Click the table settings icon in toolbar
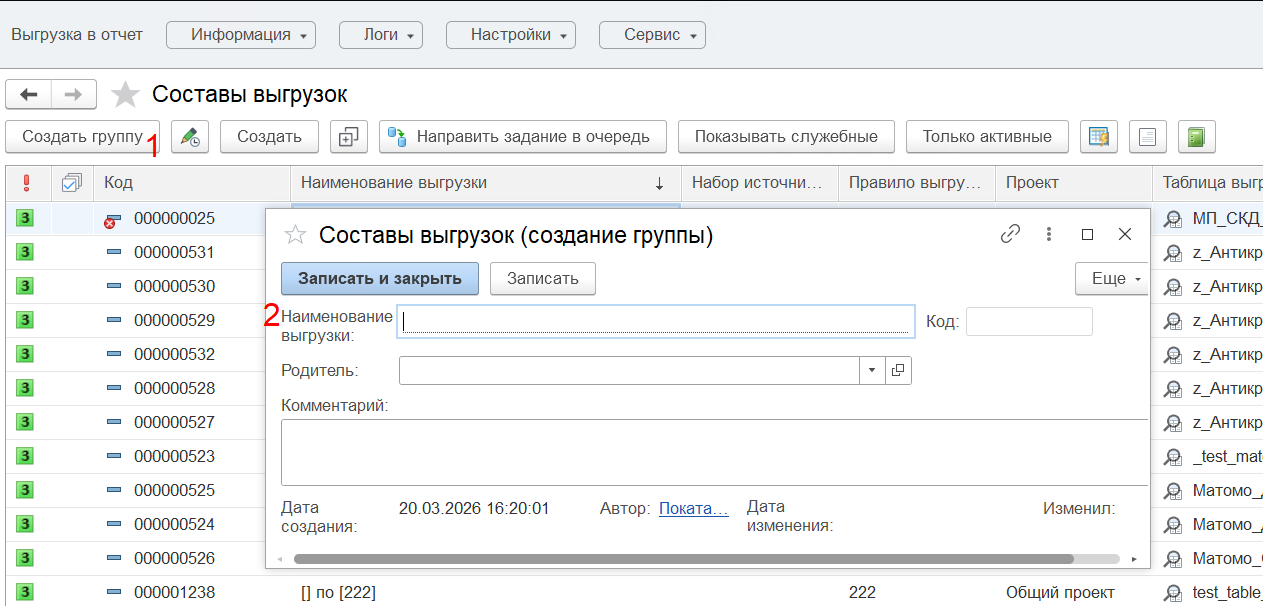This screenshot has width=1263, height=606. (x=1099, y=137)
